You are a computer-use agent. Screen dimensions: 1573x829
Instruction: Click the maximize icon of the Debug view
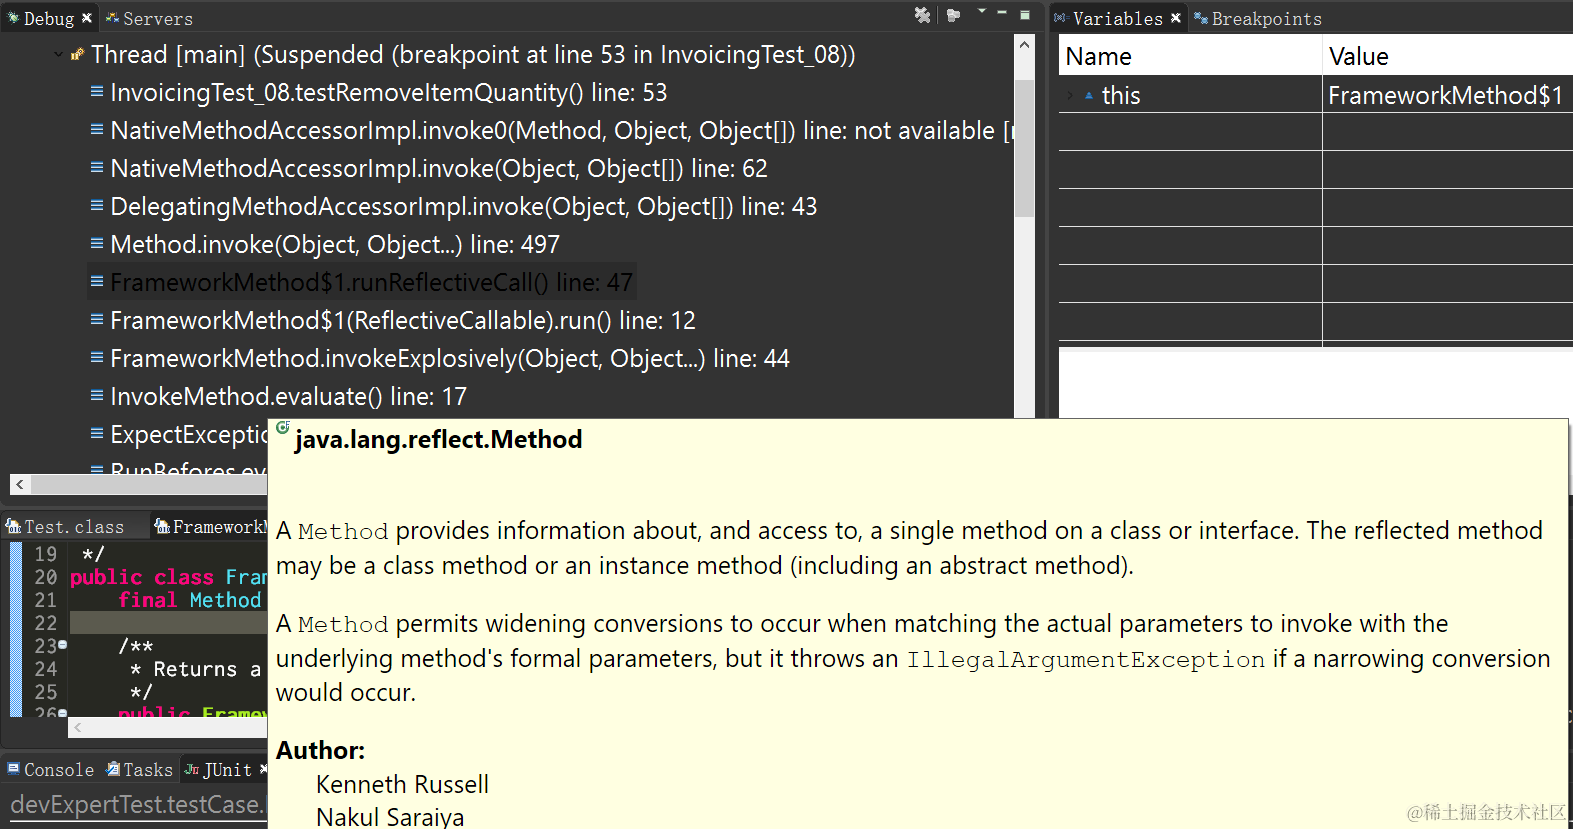1025,14
